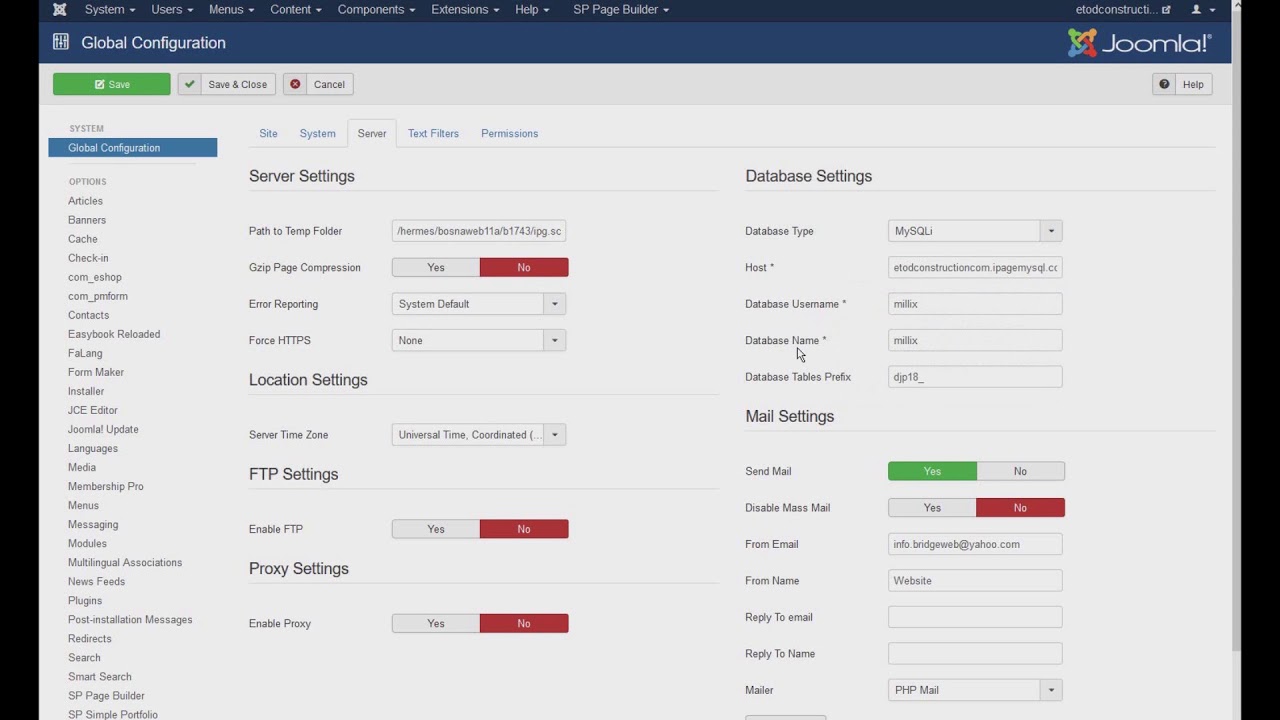Switch to the Text Filters tab
The height and width of the screenshot is (720, 1280).
click(x=433, y=133)
